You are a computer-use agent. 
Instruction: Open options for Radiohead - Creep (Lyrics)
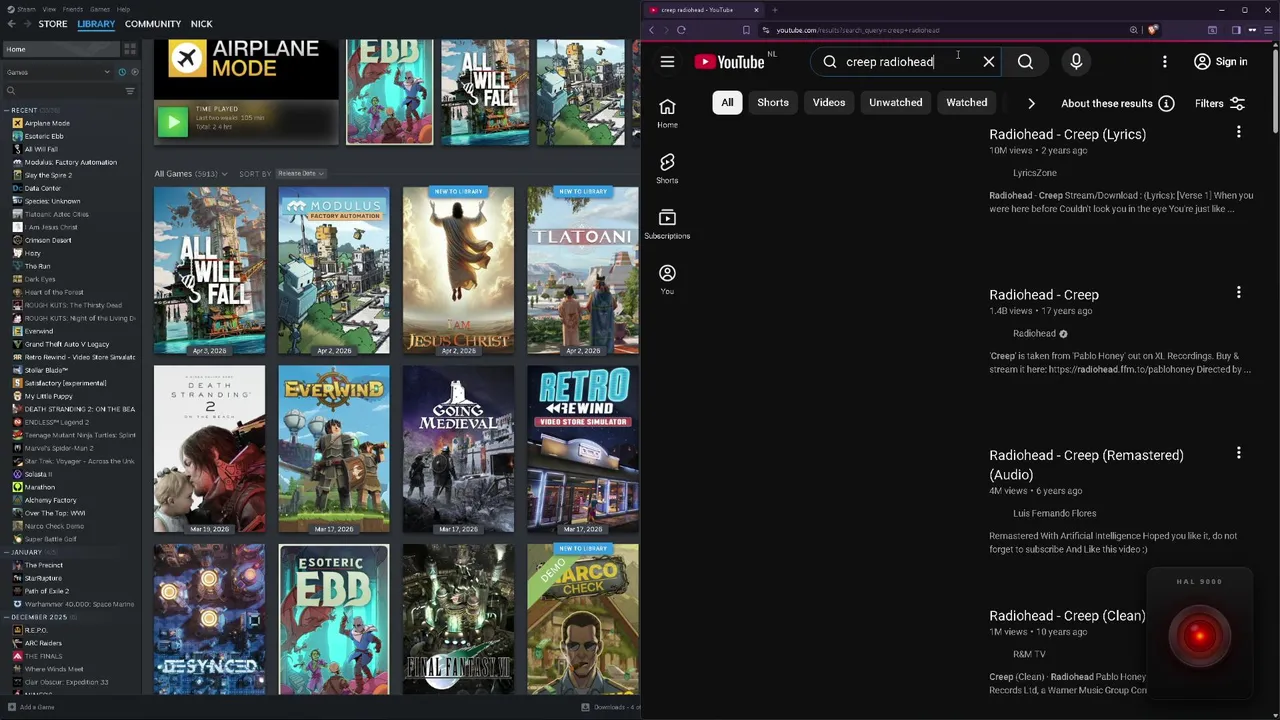point(1238,132)
